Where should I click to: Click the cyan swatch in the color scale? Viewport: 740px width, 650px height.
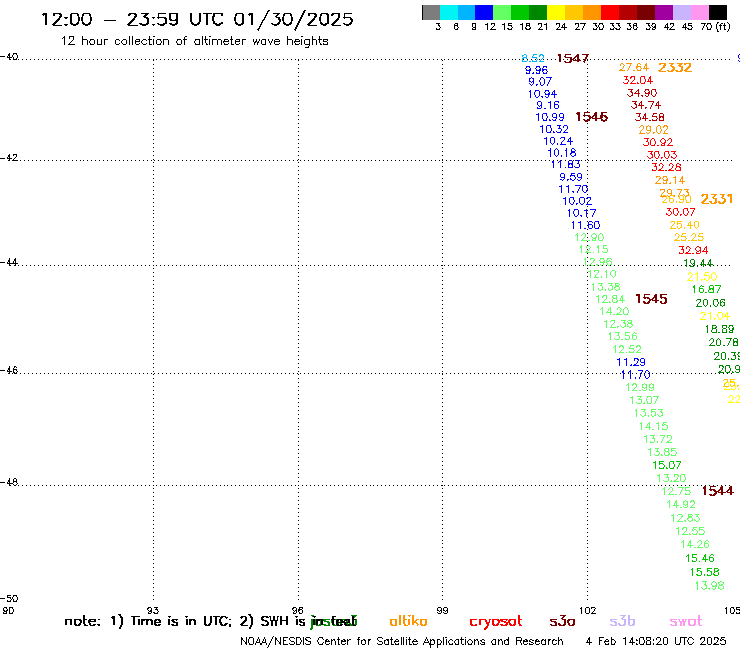click(x=449, y=12)
